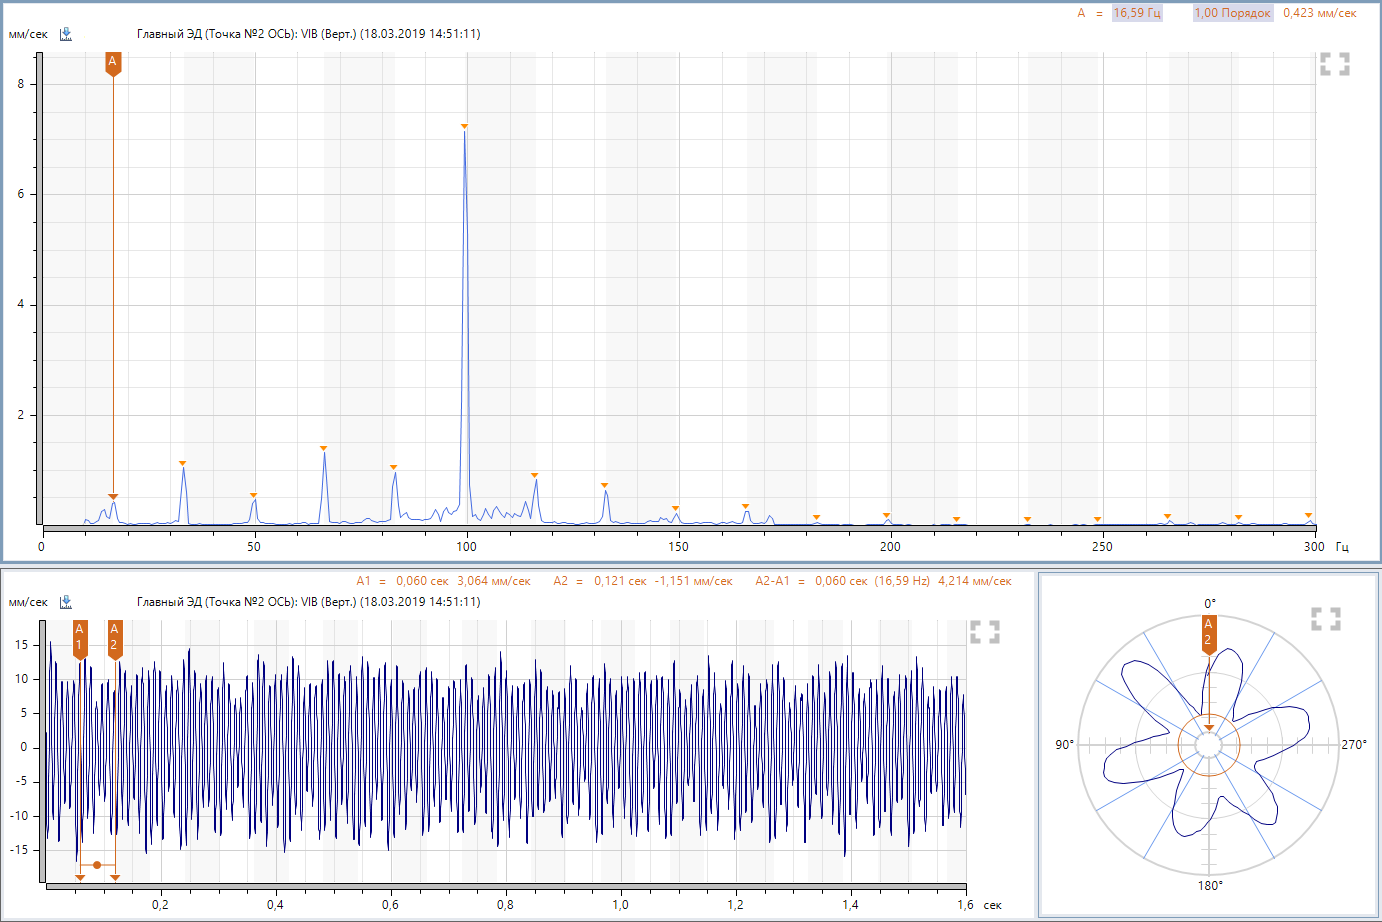This screenshot has height=922, width=1382.
Task: Maximize the time waveform chart with the fullscreen icon
Action: [985, 632]
